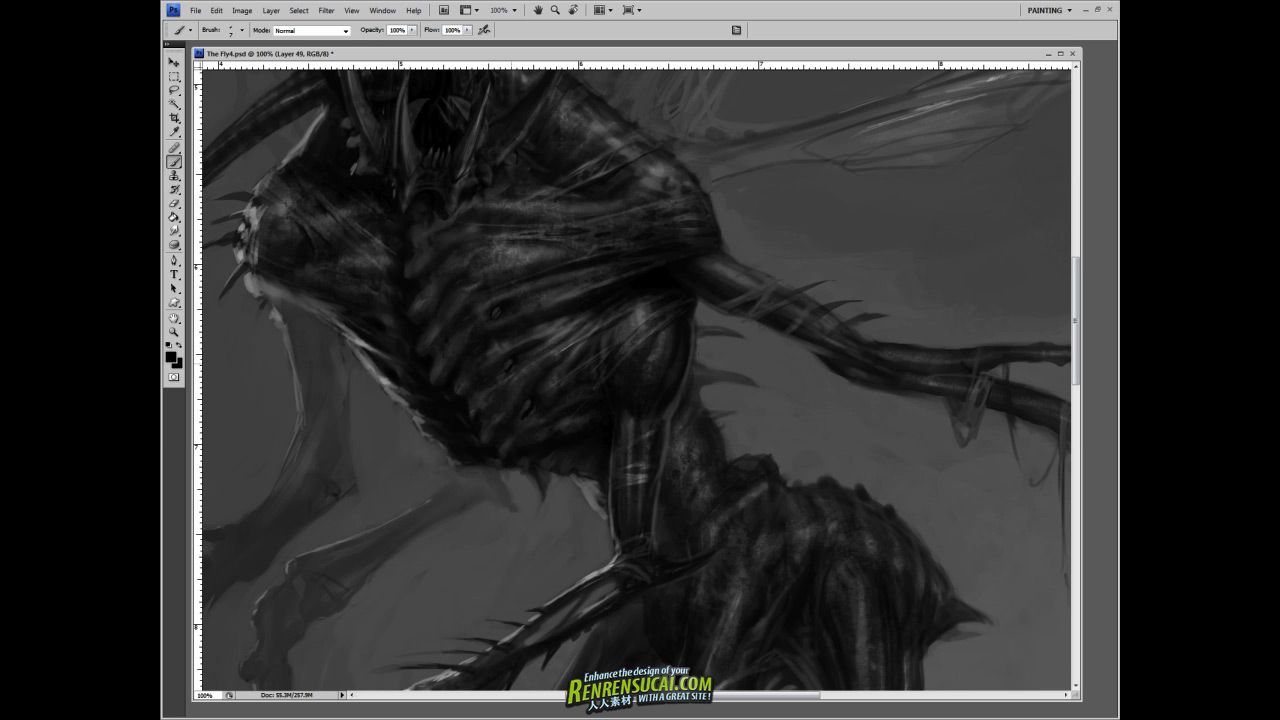
Task: Open the PAINTING workspace switcher
Action: click(1050, 10)
